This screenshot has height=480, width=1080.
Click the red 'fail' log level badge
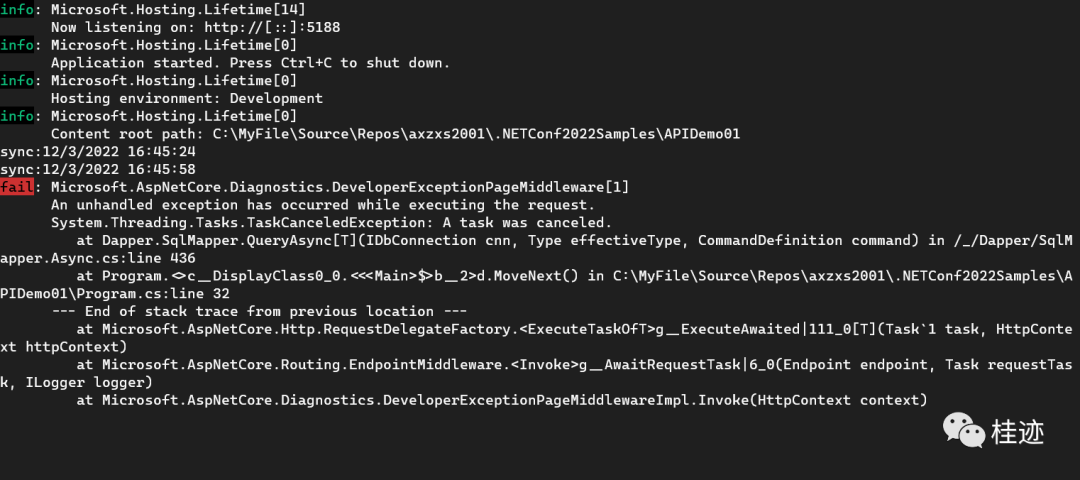[17, 187]
